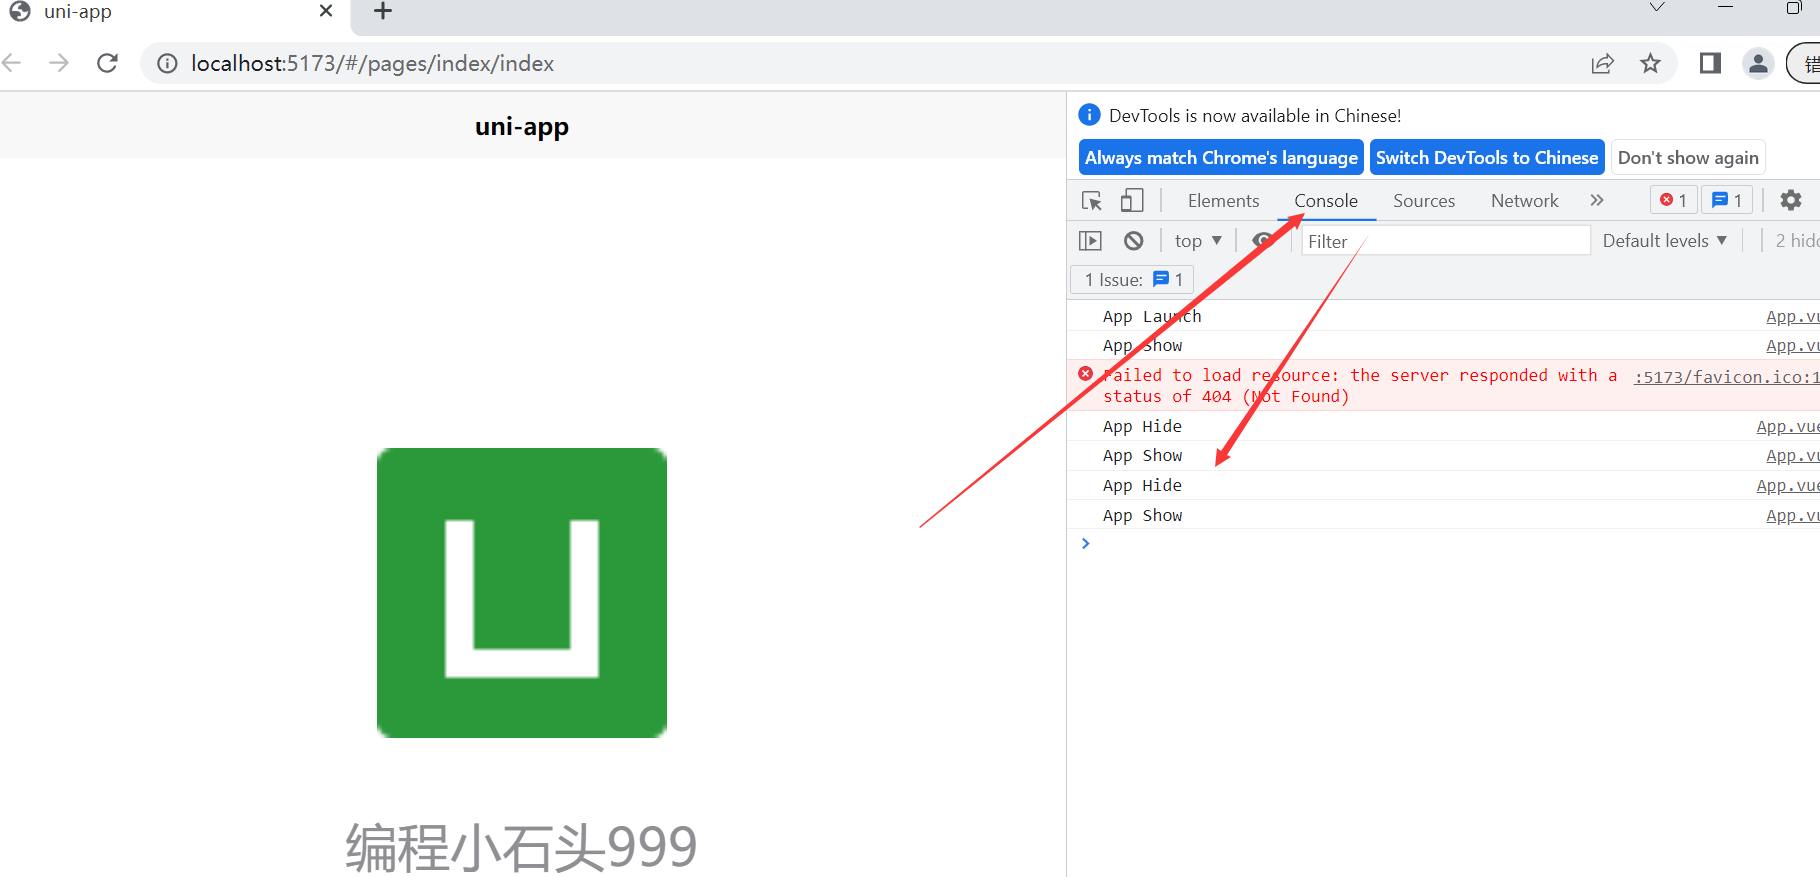Click the blue issues count badge

coord(1727,200)
